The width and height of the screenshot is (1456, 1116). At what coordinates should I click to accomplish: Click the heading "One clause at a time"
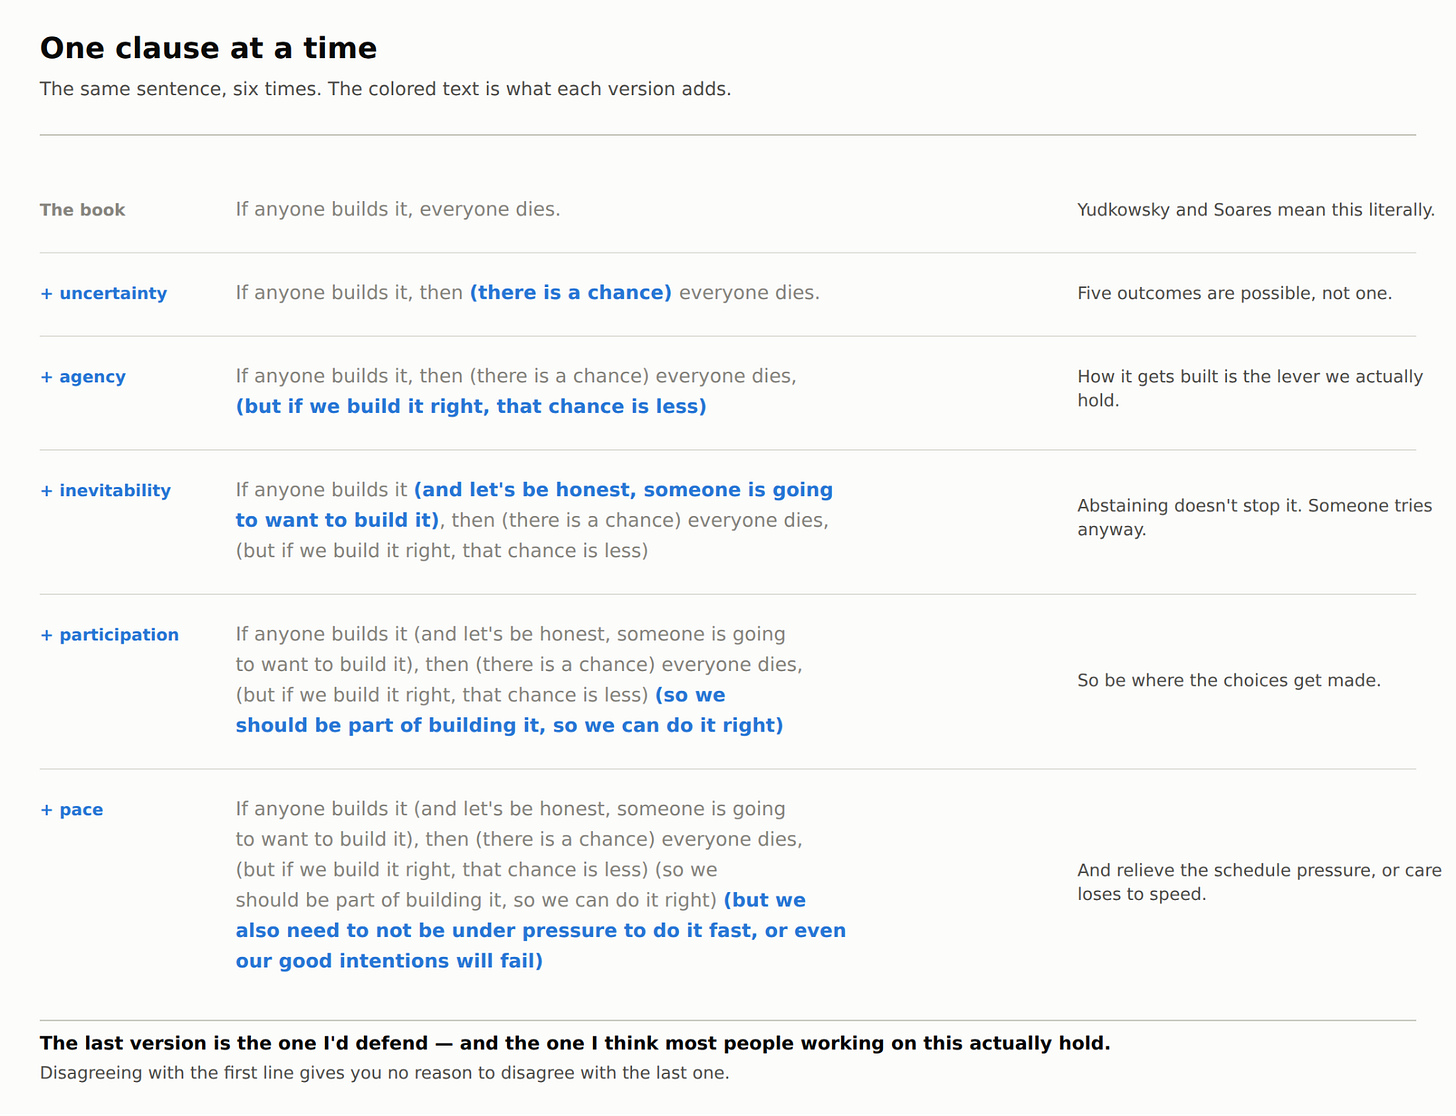[208, 48]
